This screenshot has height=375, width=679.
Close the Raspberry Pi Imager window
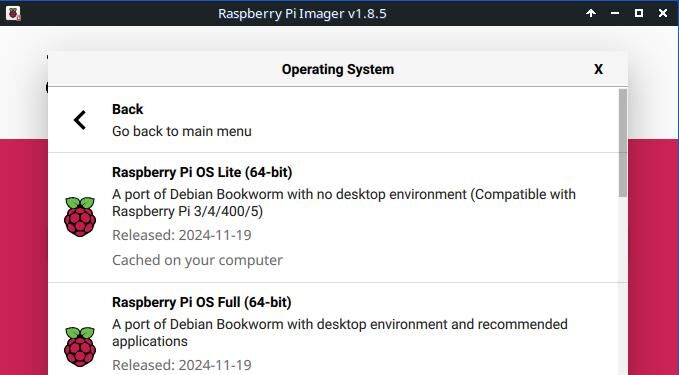pos(663,13)
